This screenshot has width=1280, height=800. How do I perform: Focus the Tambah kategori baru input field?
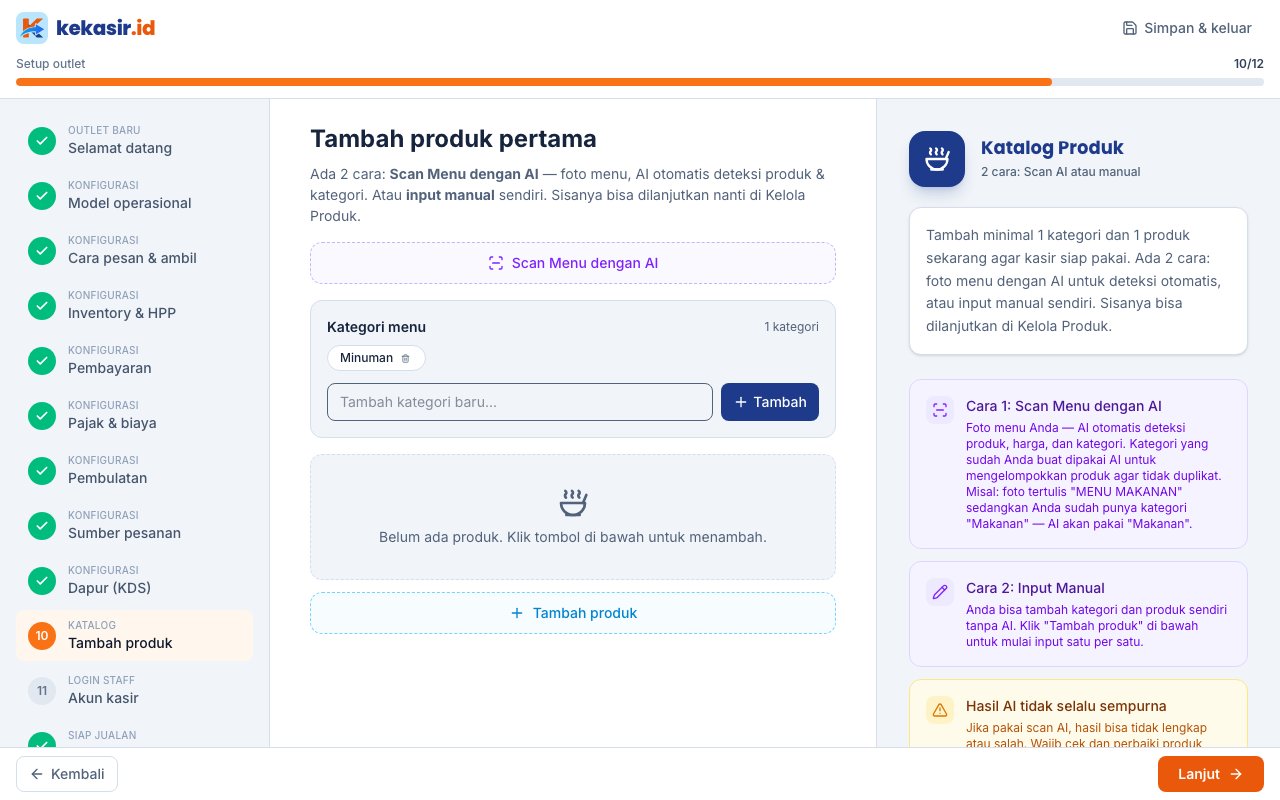coord(520,402)
